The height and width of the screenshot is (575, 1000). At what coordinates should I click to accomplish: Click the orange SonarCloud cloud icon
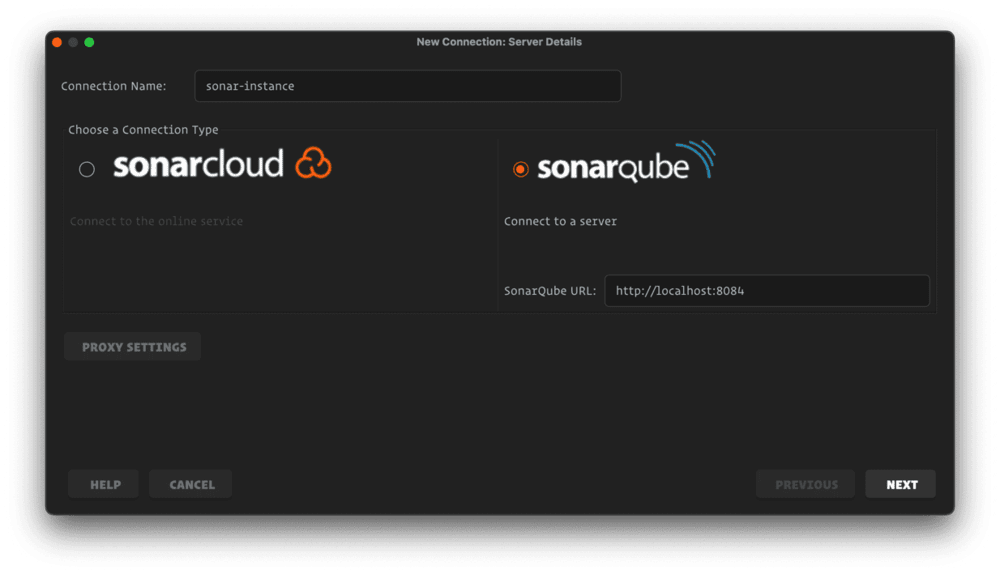click(x=313, y=163)
